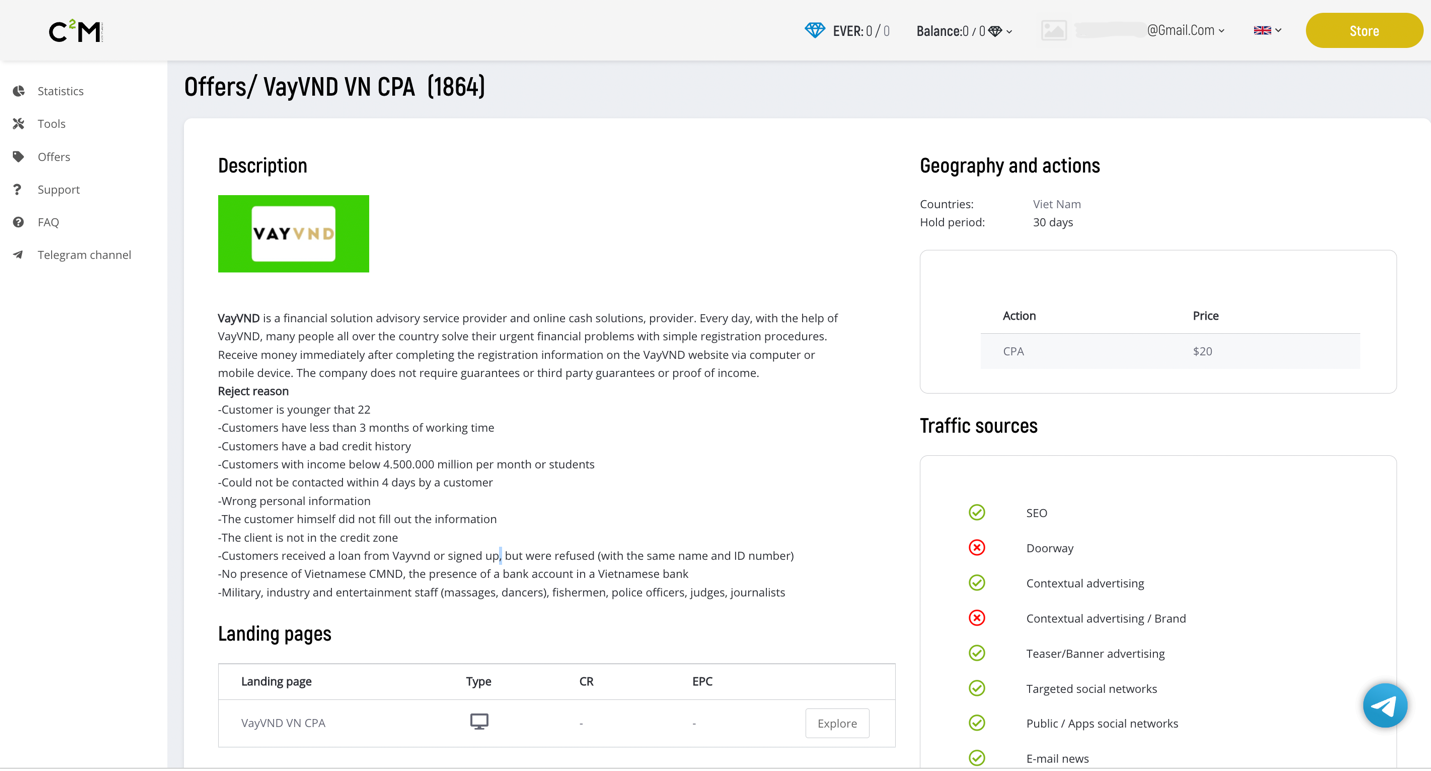Click the check beside E-mail news
Viewport: 1431px width, 771px height.
tap(977, 758)
